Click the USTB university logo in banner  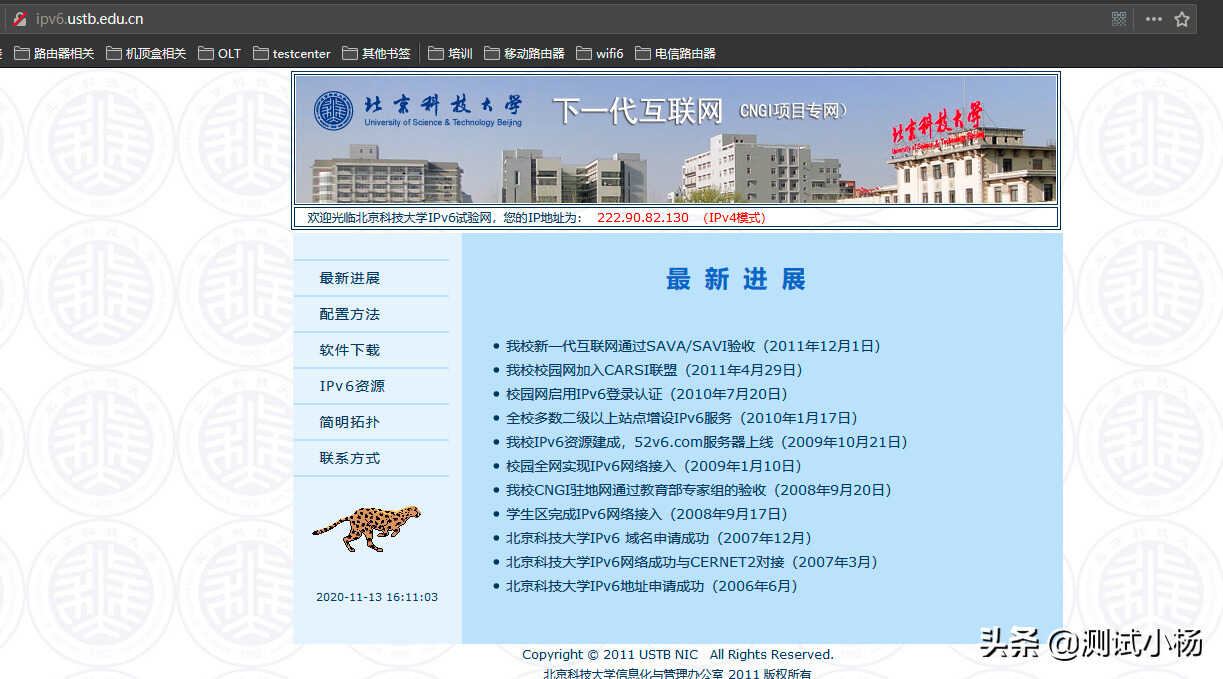click(x=334, y=111)
